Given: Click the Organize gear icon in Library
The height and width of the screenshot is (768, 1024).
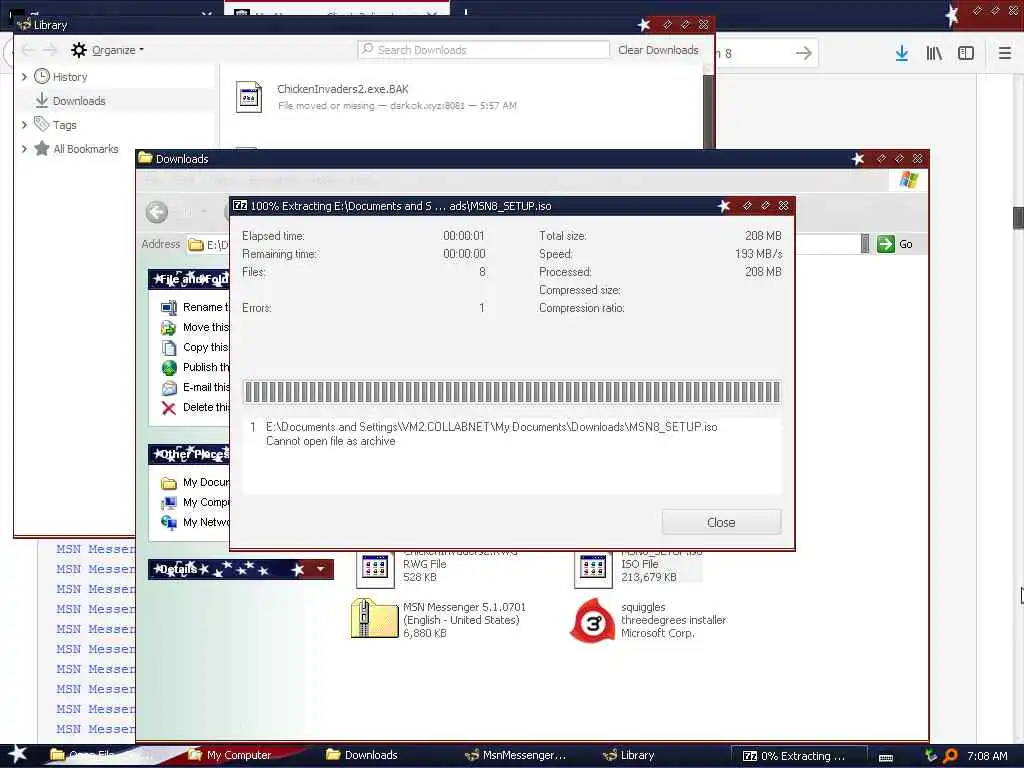Looking at the screenshot, I should [x=79, y=50].
